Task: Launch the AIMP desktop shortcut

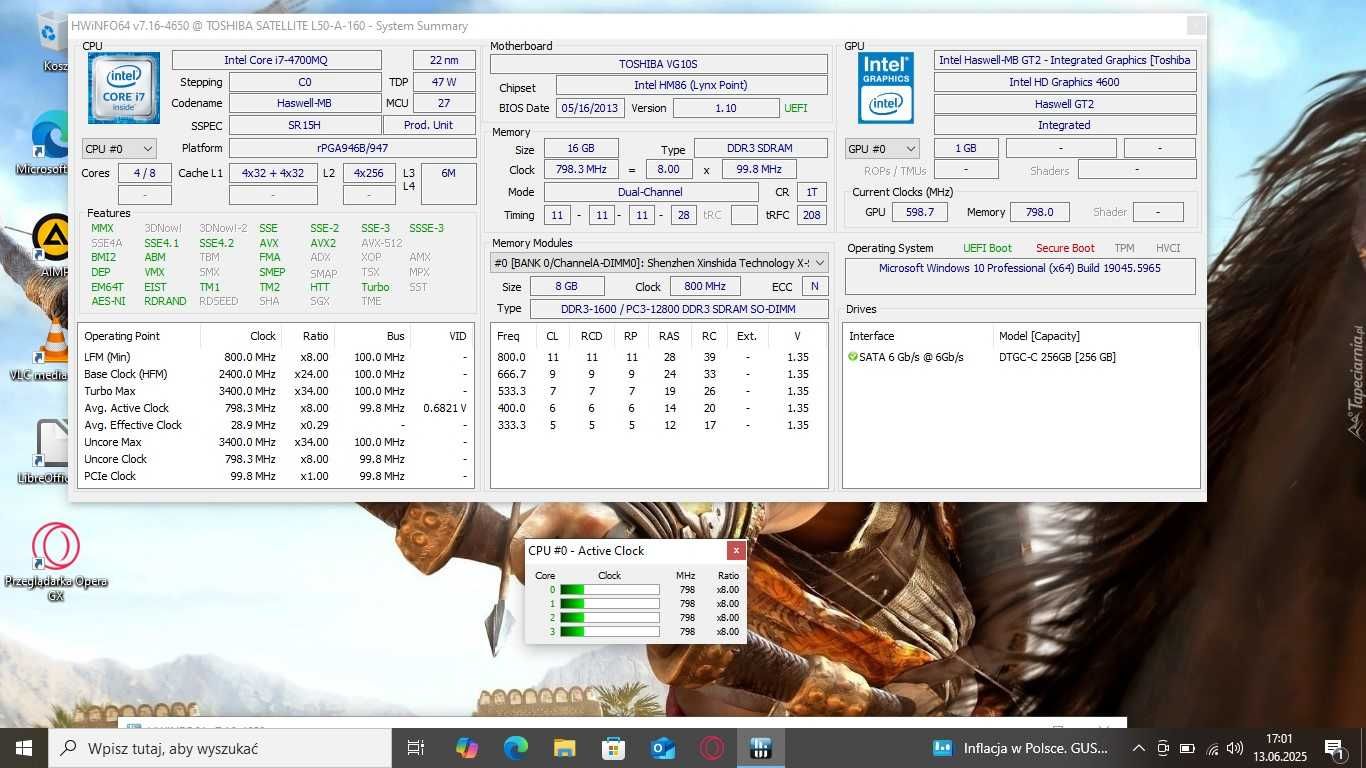Action: coord(50,245)
